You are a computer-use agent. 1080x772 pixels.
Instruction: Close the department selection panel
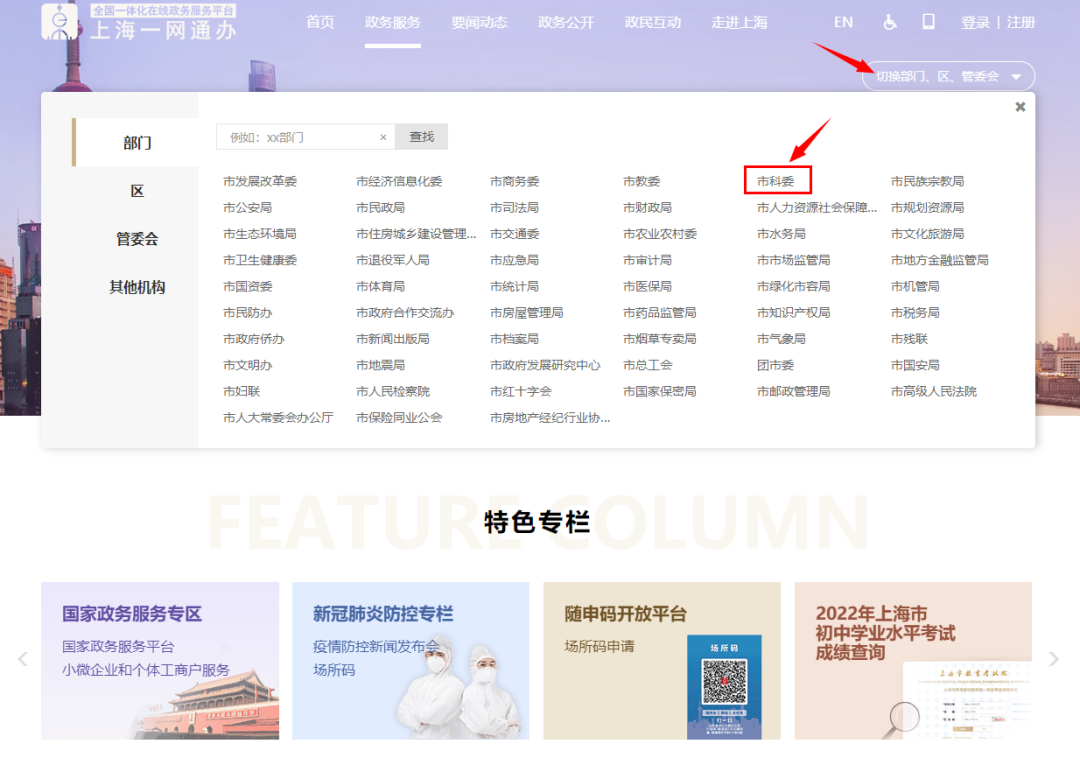click(x=1020, y=107)
